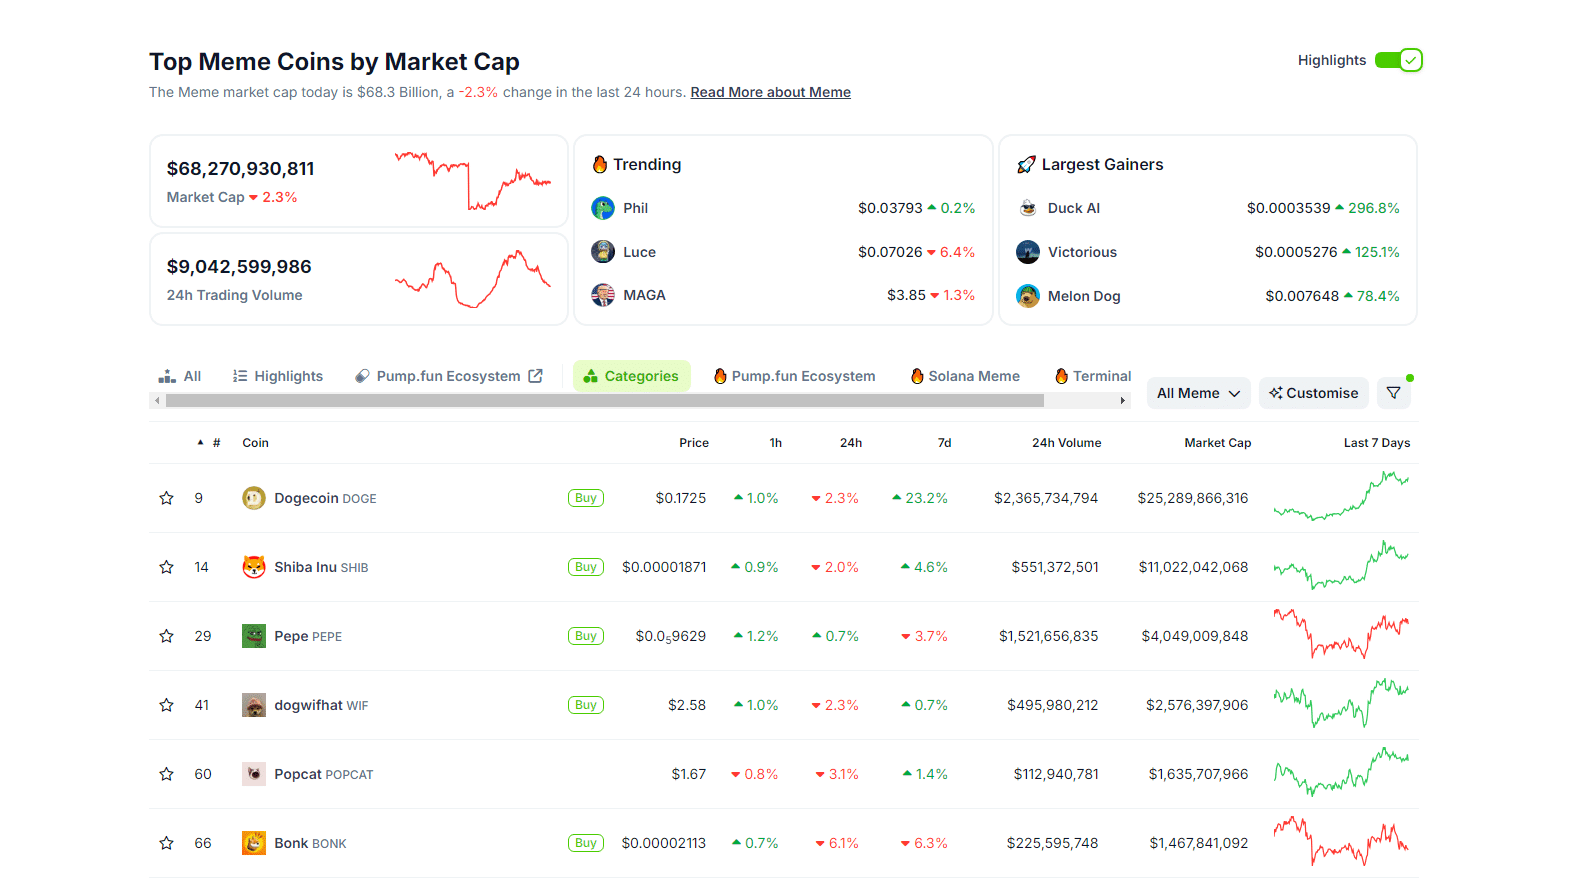Sort by Market Cap column
Image resolution: width=1592 pixels, height=882 pixels.
tap(1218, 443)
